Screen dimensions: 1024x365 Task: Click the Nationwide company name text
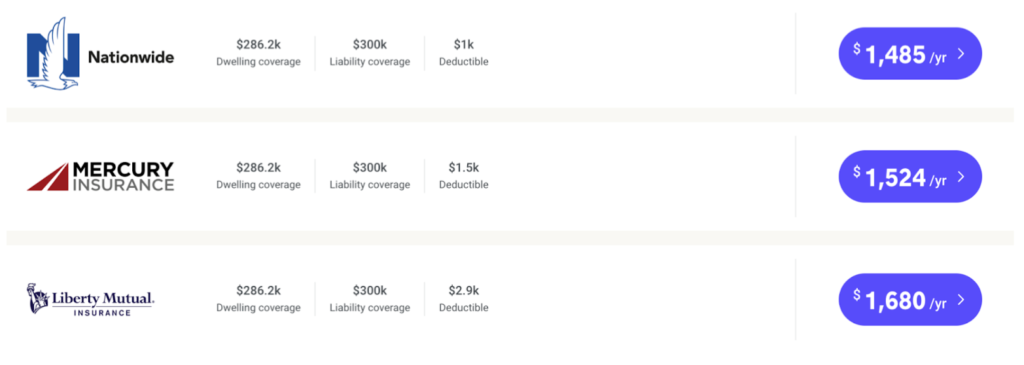tap(131, 57)
